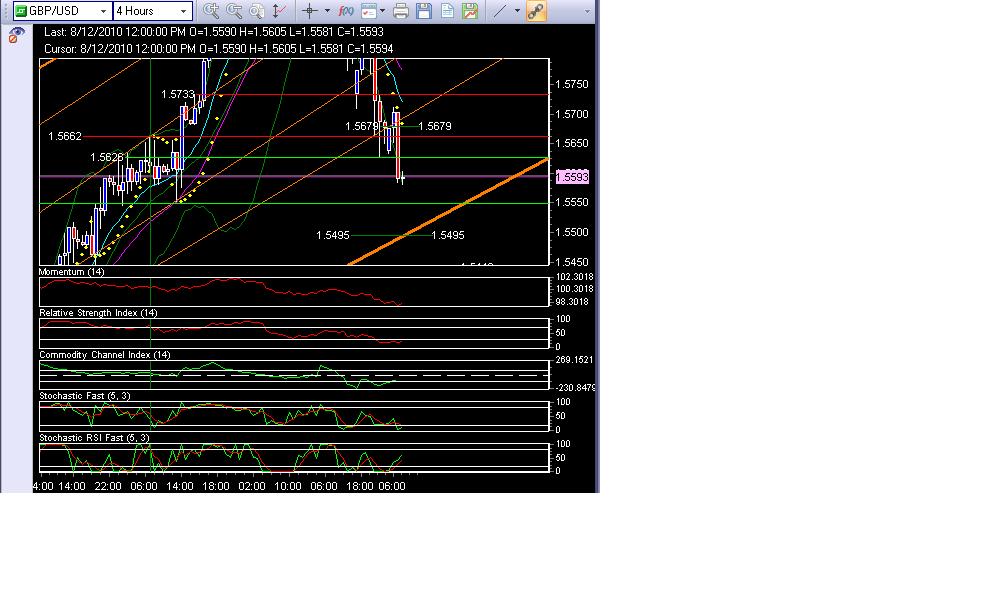Screen dimensions: 983x611
Task: Click the printer icon
Action: (401, 11)
